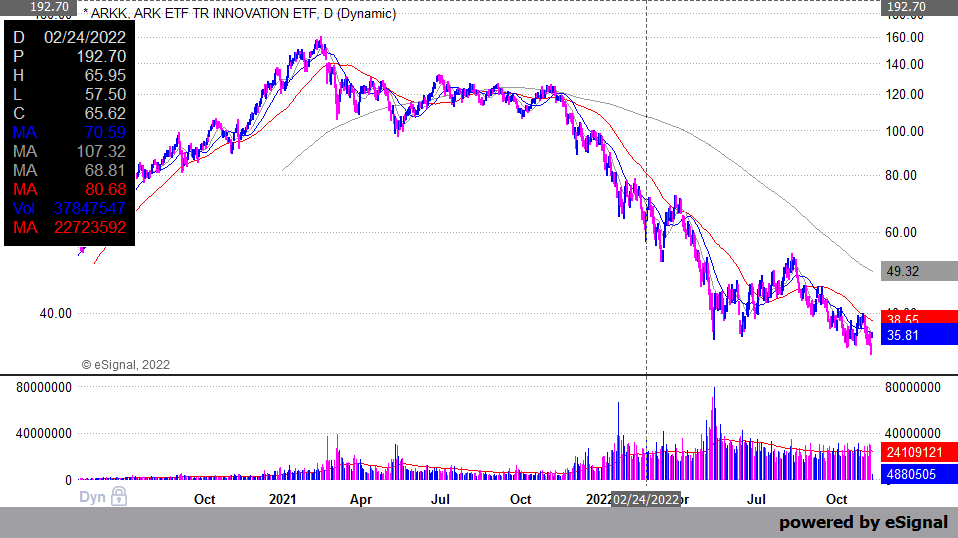Click the Apr time axis label

point(360,500)
